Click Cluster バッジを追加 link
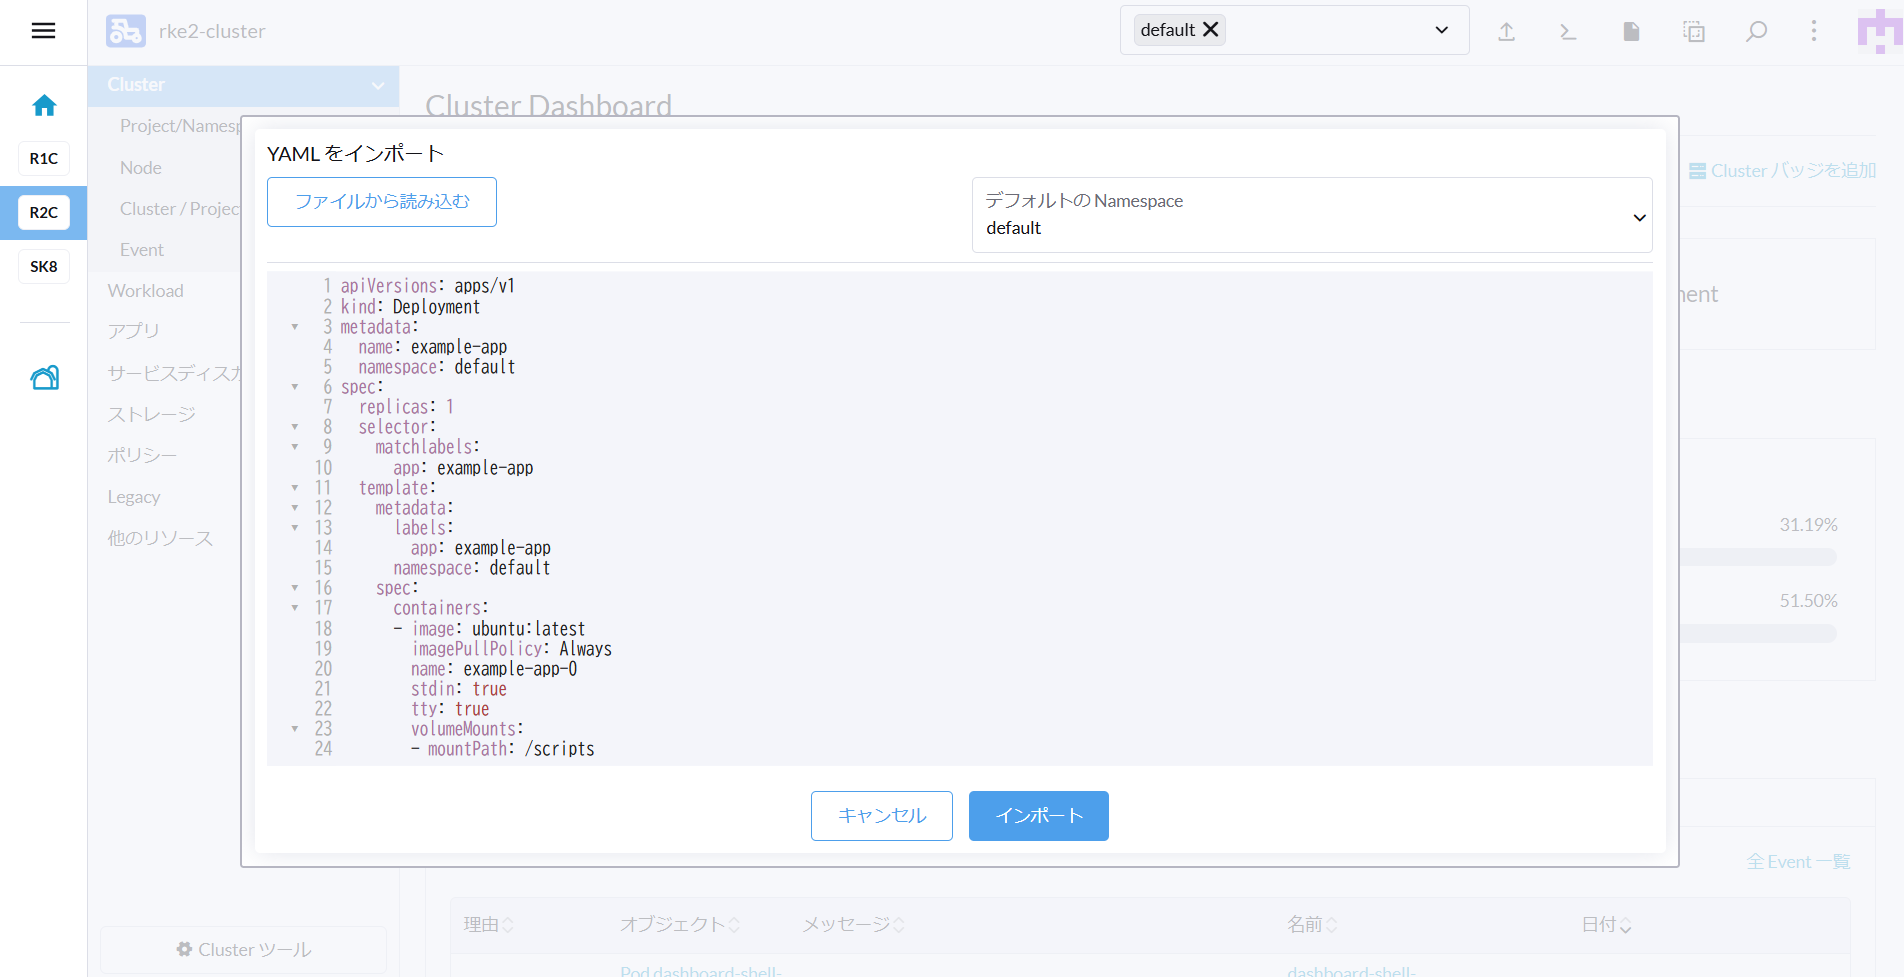The height and width of the screenshot is (977, 1904). tap(1783, 171)
